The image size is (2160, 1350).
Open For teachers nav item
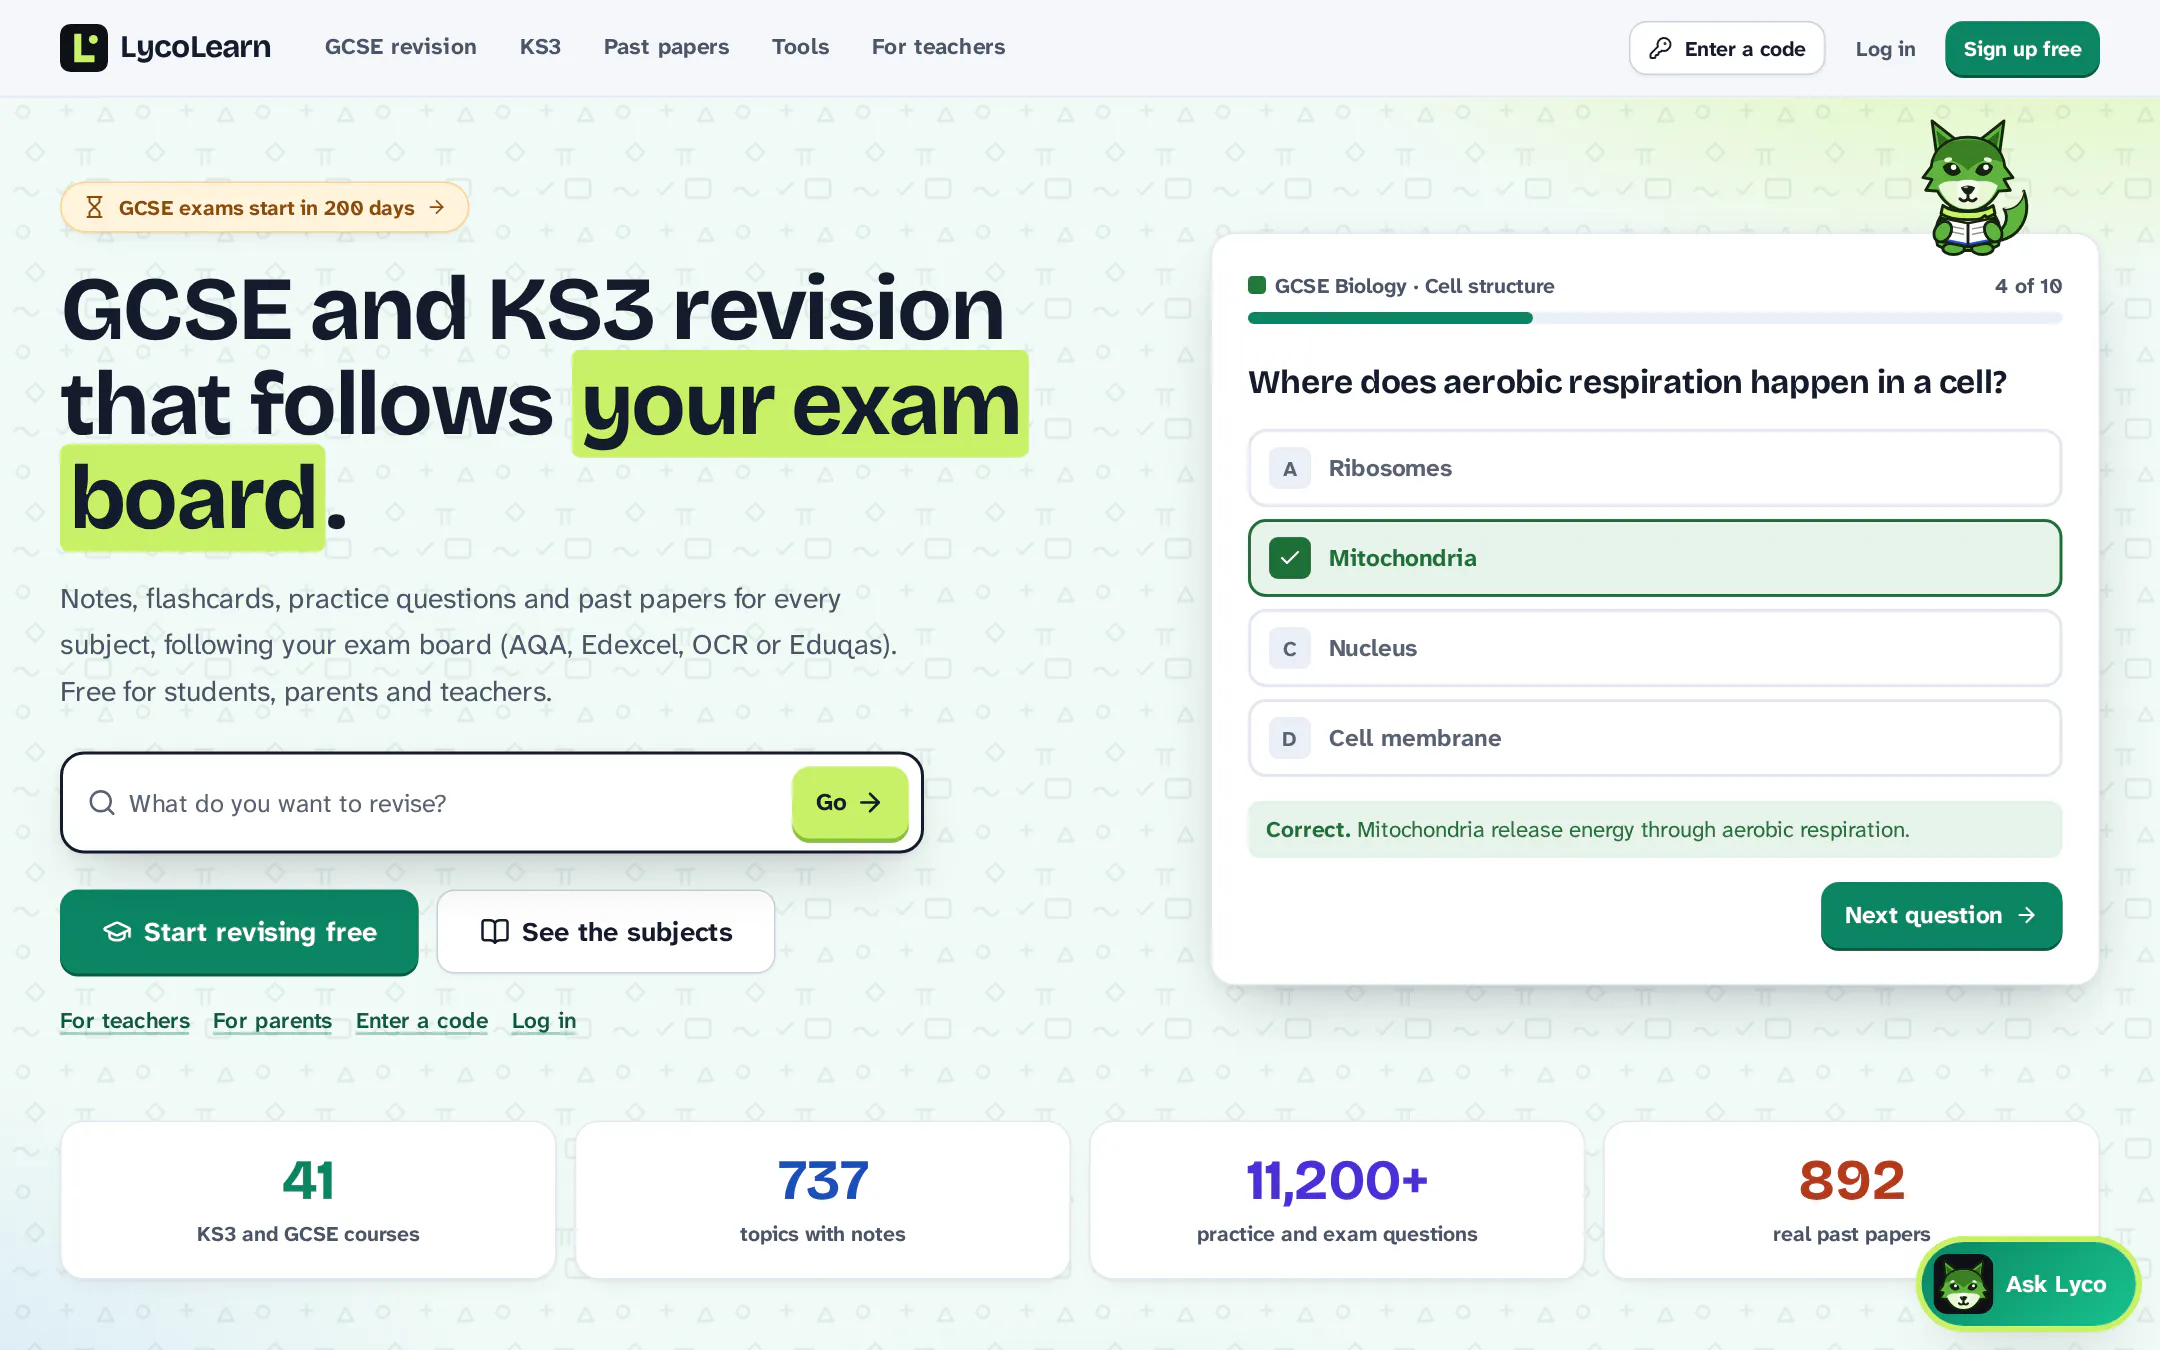click(939, 47)
